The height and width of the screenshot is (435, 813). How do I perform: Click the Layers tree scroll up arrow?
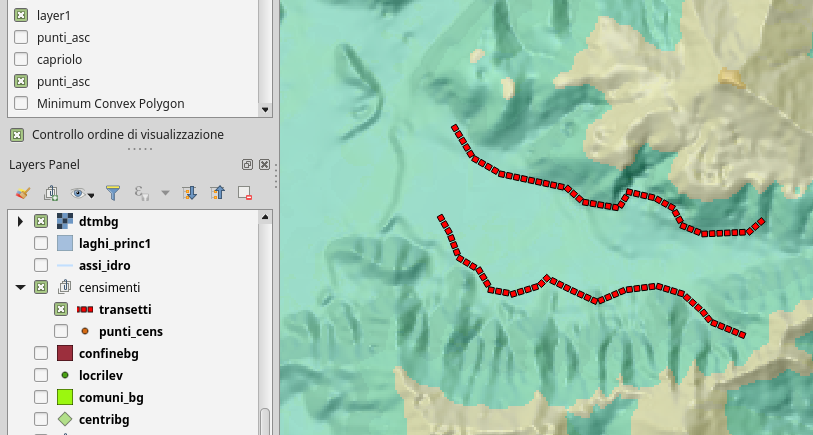click(x=265, y=217)
